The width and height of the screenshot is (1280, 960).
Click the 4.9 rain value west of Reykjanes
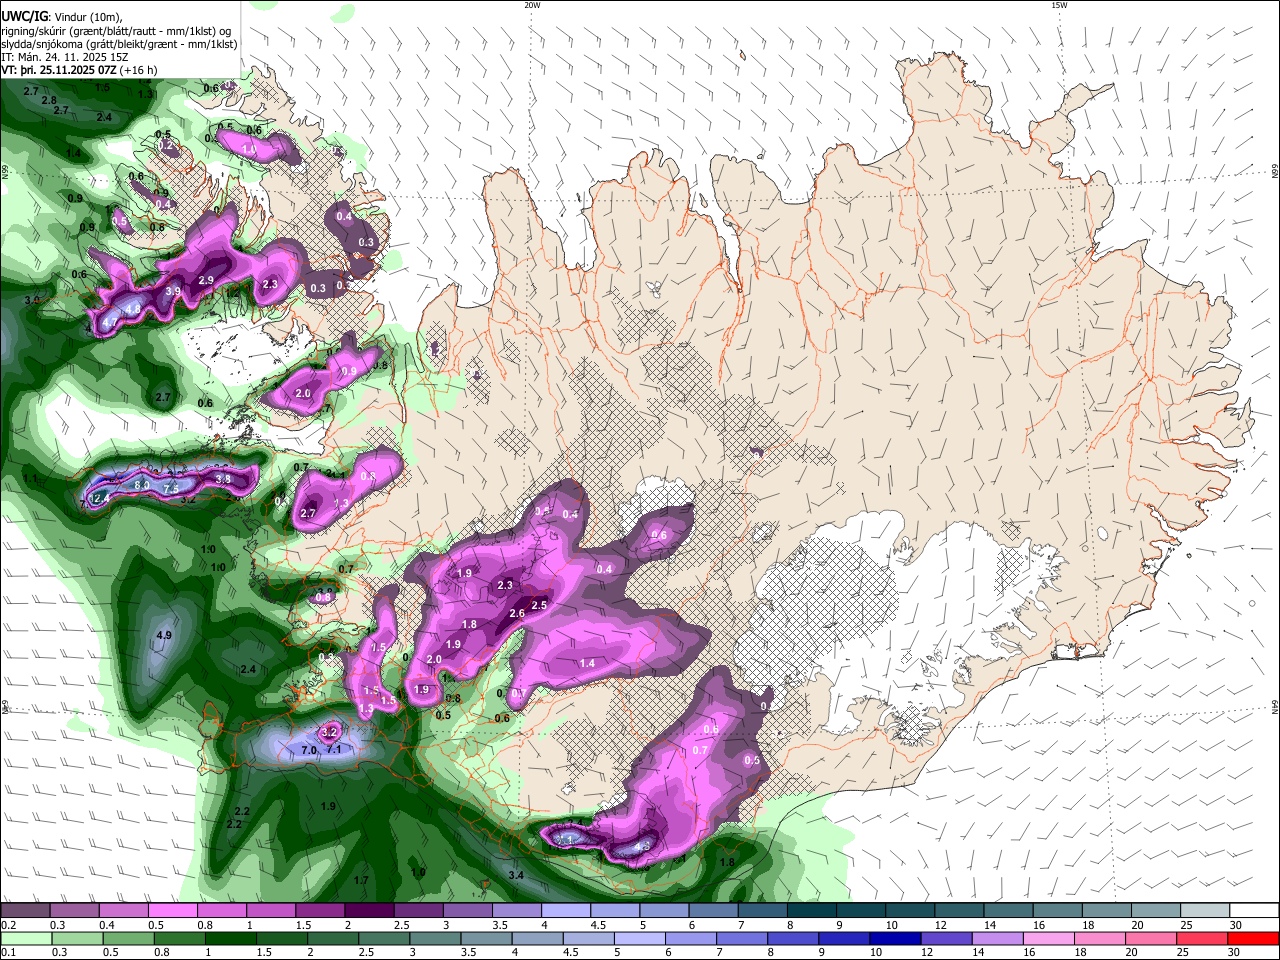(x=165, y=635)
